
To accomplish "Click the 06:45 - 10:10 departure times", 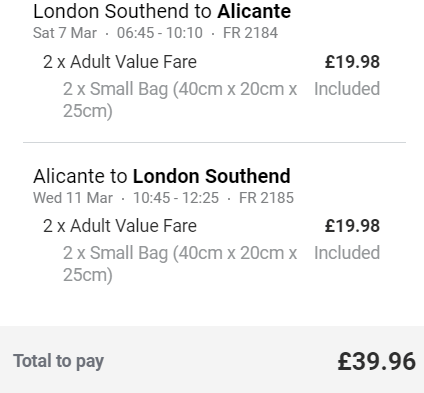I will coord(160,33).
